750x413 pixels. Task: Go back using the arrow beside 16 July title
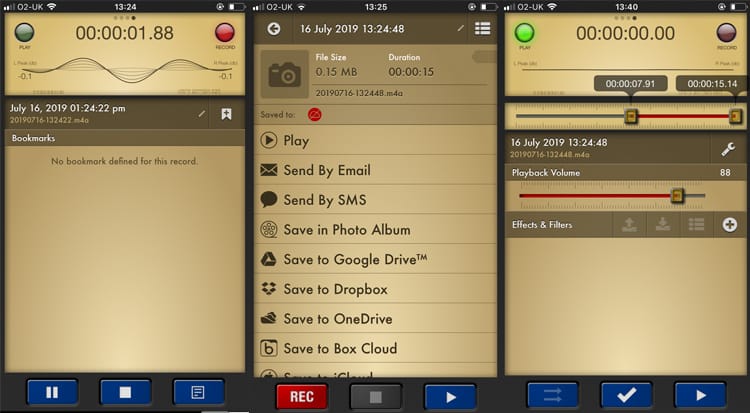[x=274, y=29]
